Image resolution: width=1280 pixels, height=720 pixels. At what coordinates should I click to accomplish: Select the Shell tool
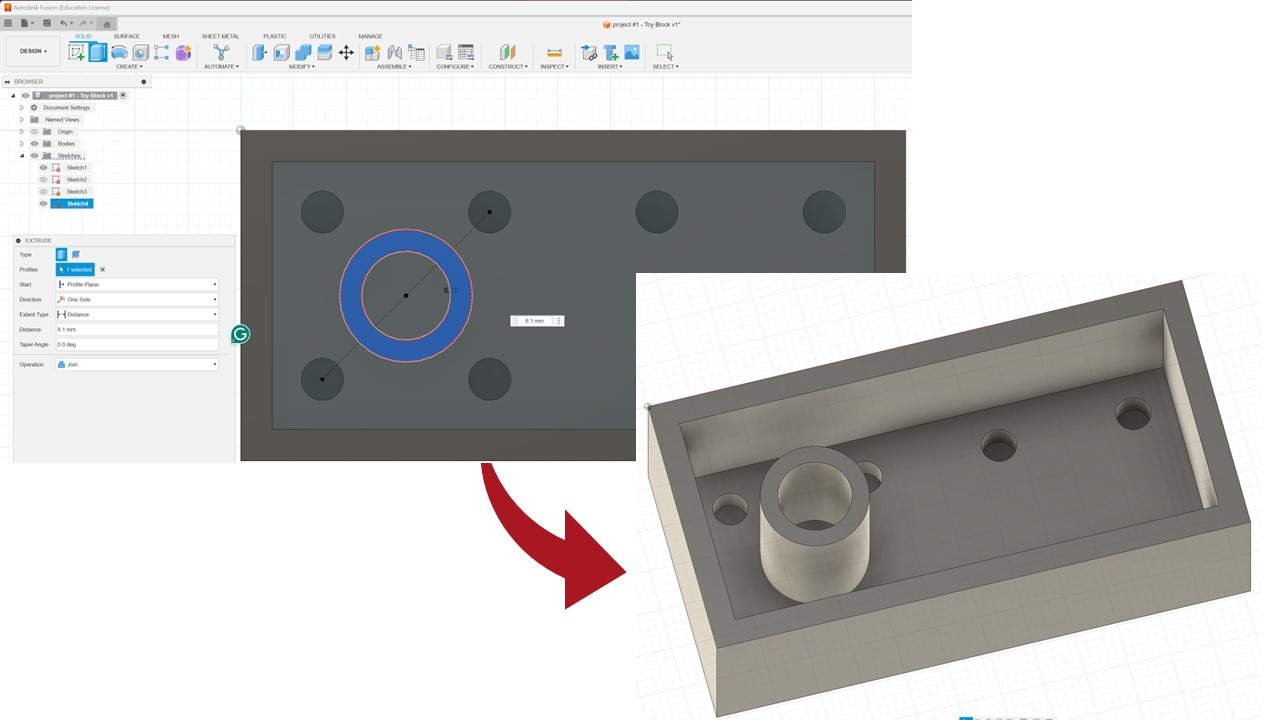282,53
